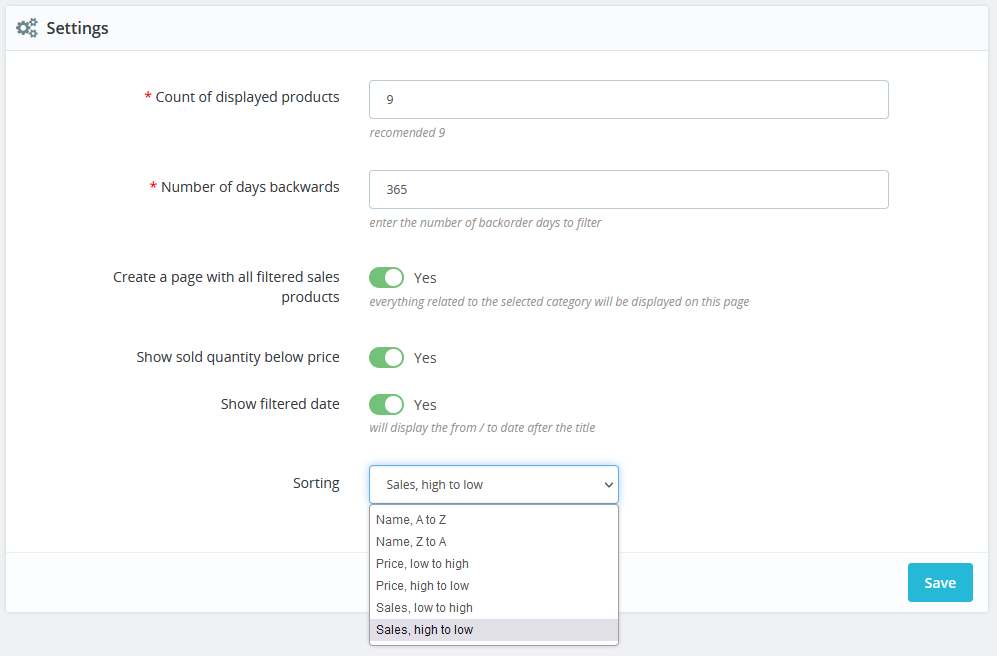Disable creating a page with all filtered sales products
This screenshot has height=656, width=997.
tap(386, 277)
